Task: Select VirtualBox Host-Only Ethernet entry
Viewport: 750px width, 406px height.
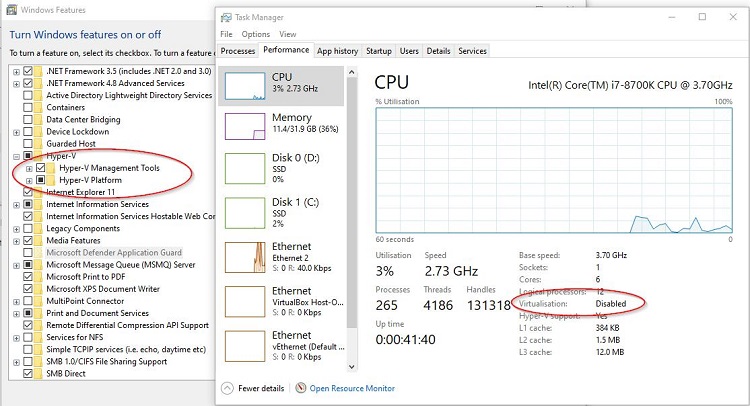Action: 281,302
